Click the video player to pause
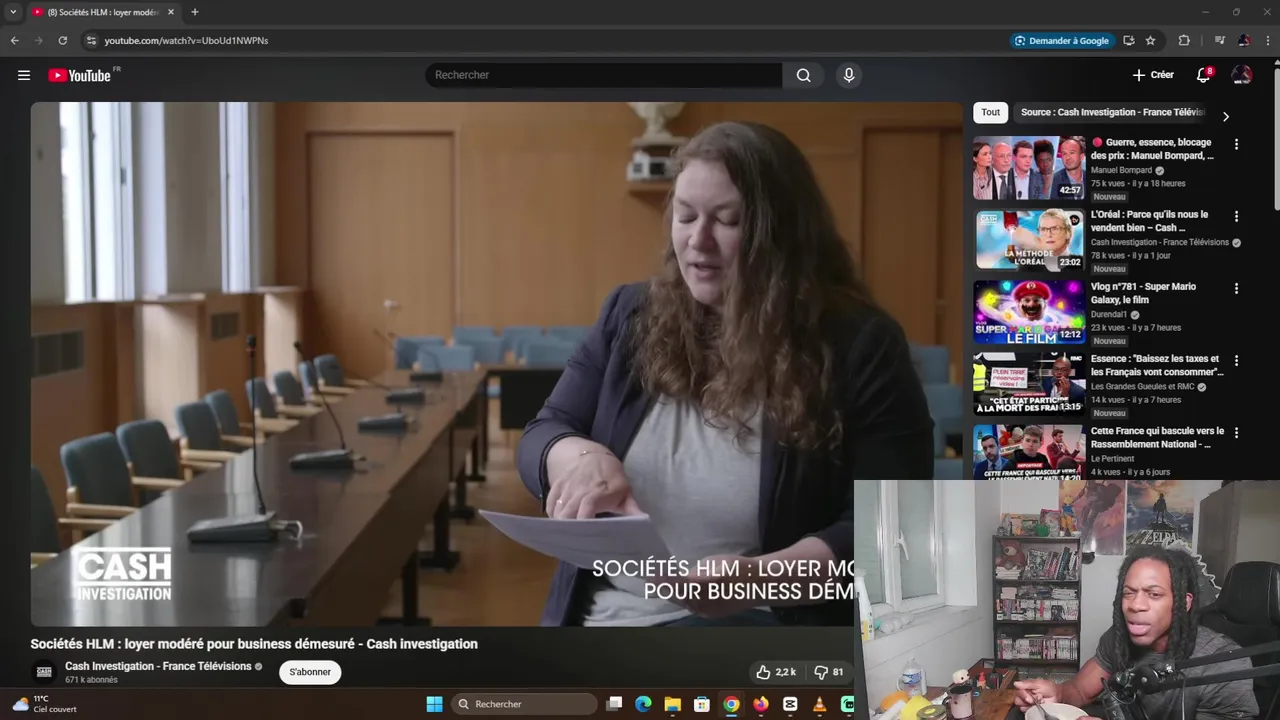This screenshot has width=1280, height=720. click(x=496, y=364)
